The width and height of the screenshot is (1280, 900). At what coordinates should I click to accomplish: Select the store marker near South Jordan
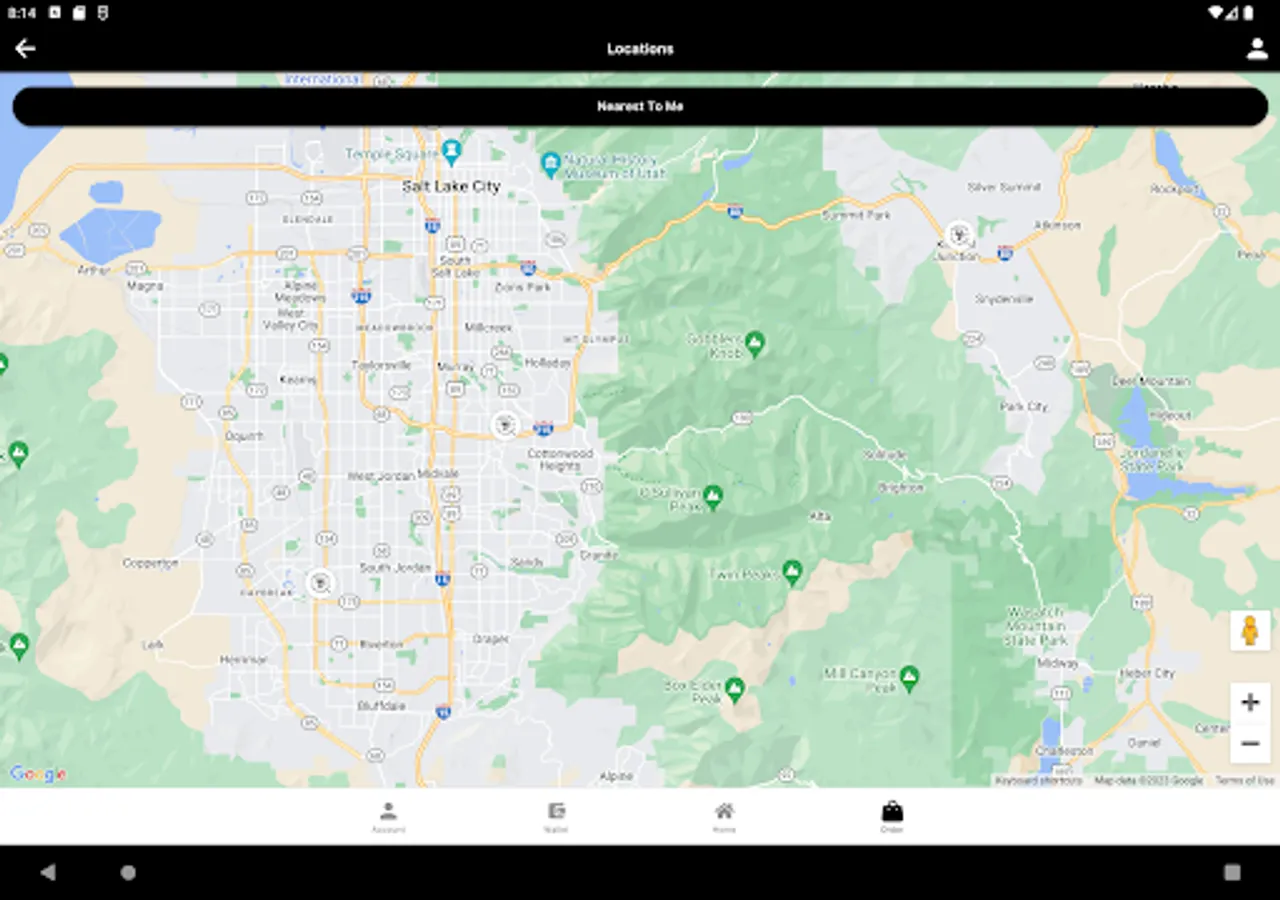pyautogui.click(x=320, y=581)
